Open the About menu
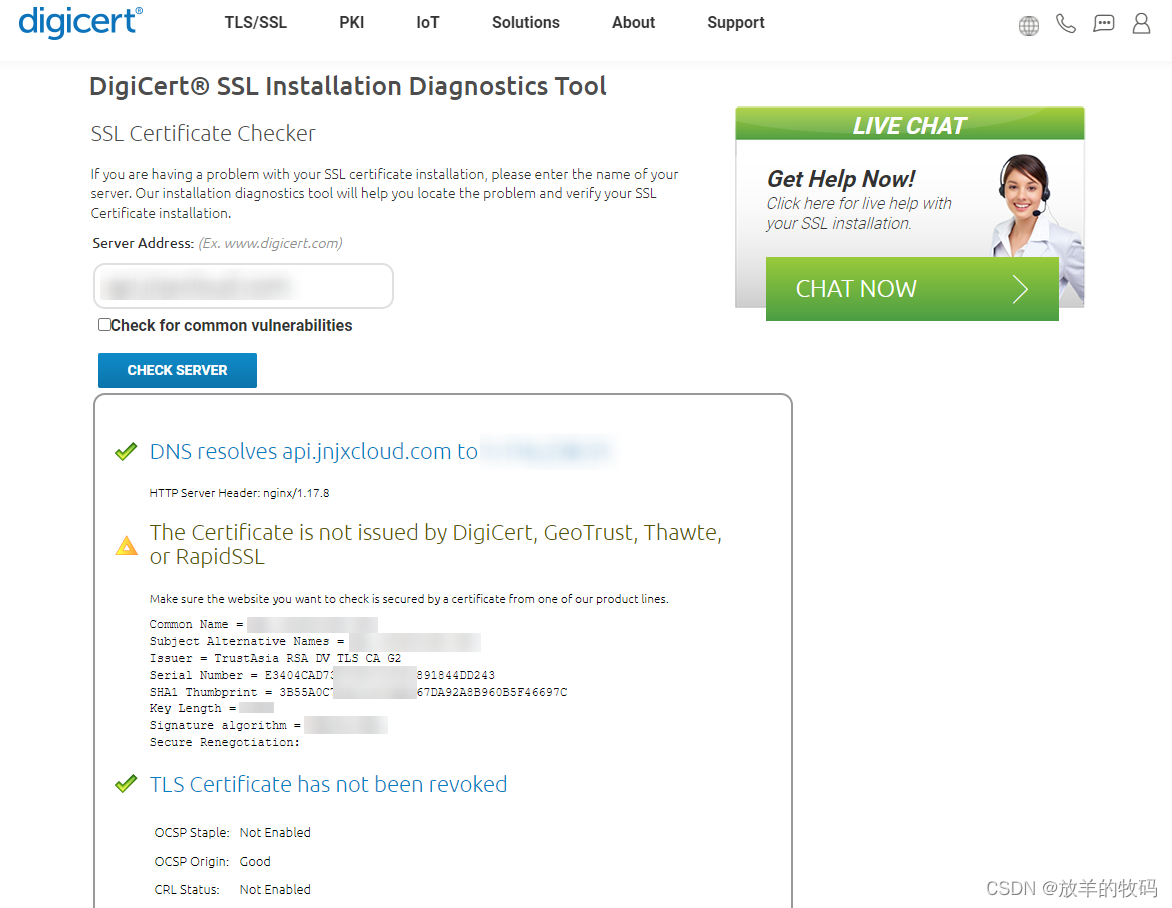Viewport: 1172px width, 908px height. pos(633,22)
